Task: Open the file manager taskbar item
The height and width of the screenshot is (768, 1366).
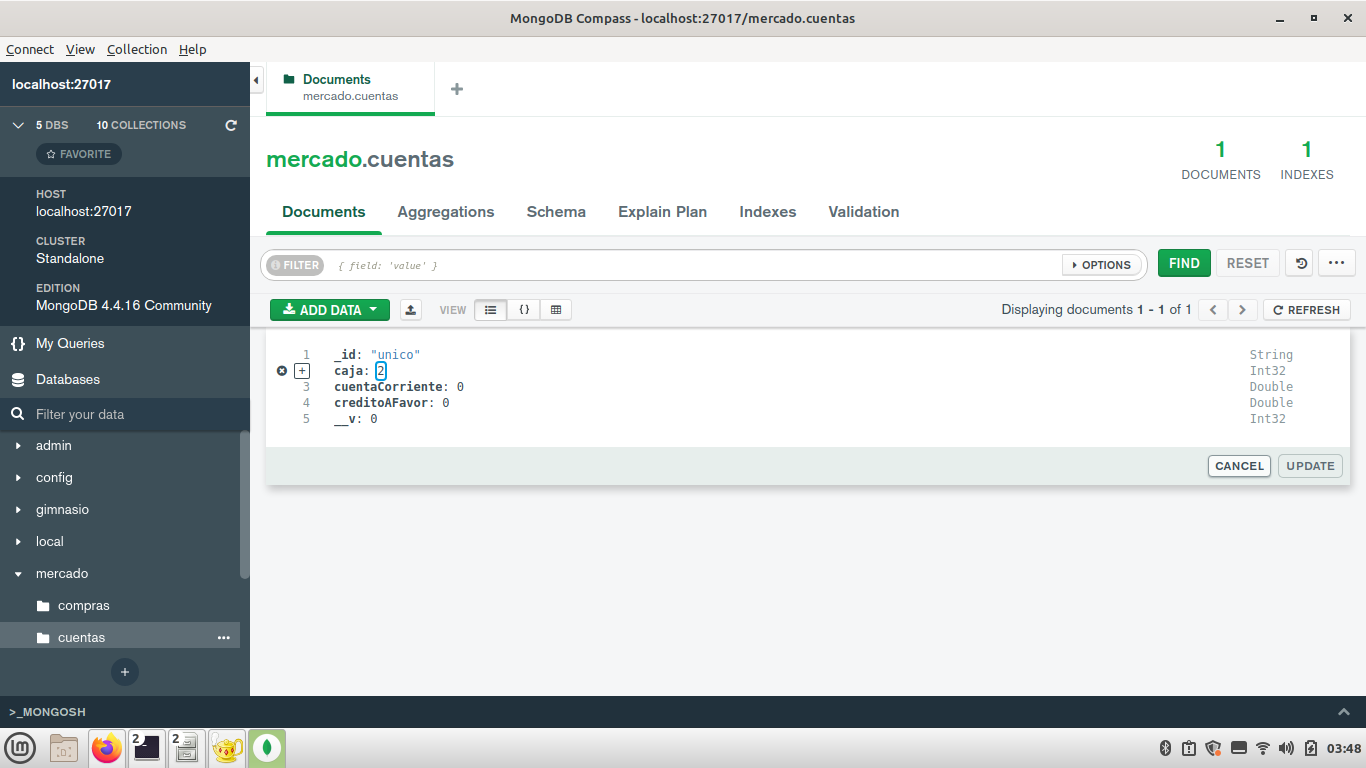Action: tap(187, 748)
